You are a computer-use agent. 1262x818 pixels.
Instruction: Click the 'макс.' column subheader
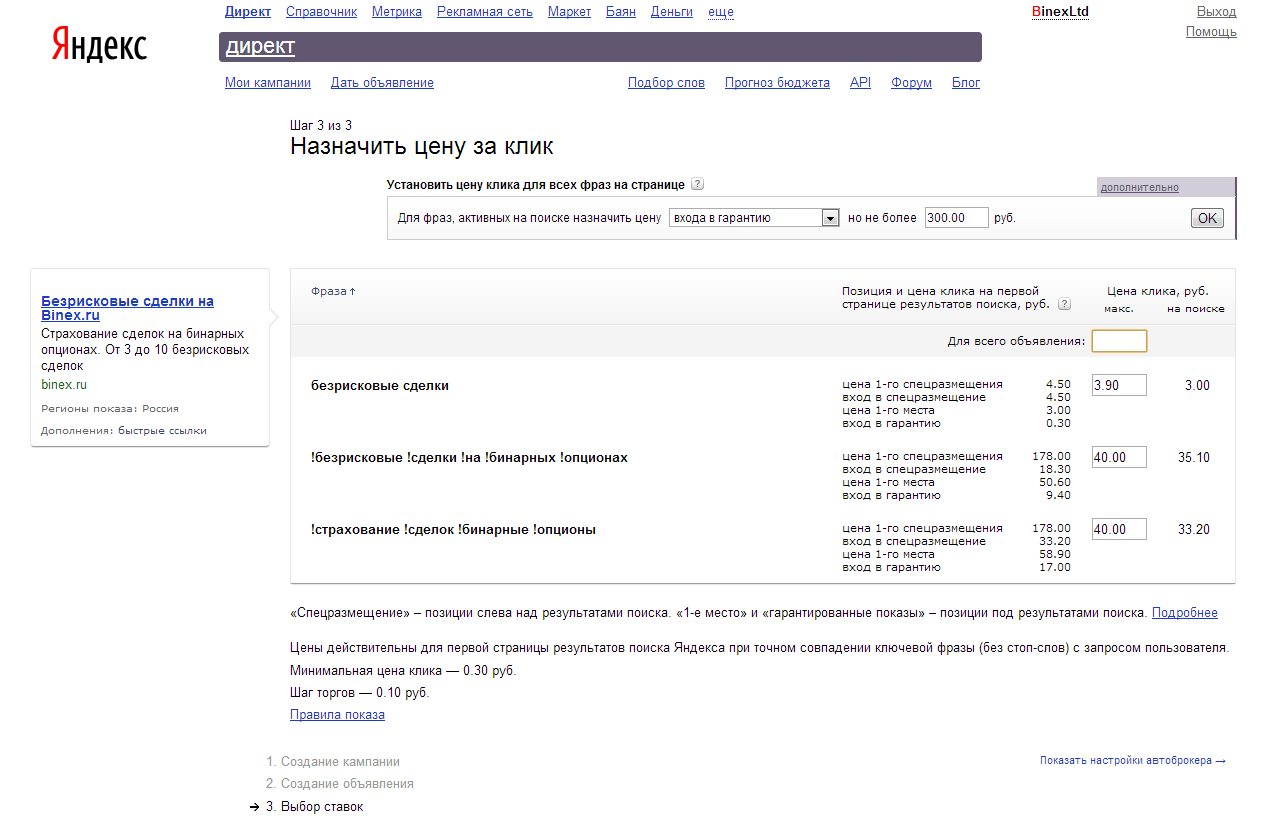coord(1119,308)
